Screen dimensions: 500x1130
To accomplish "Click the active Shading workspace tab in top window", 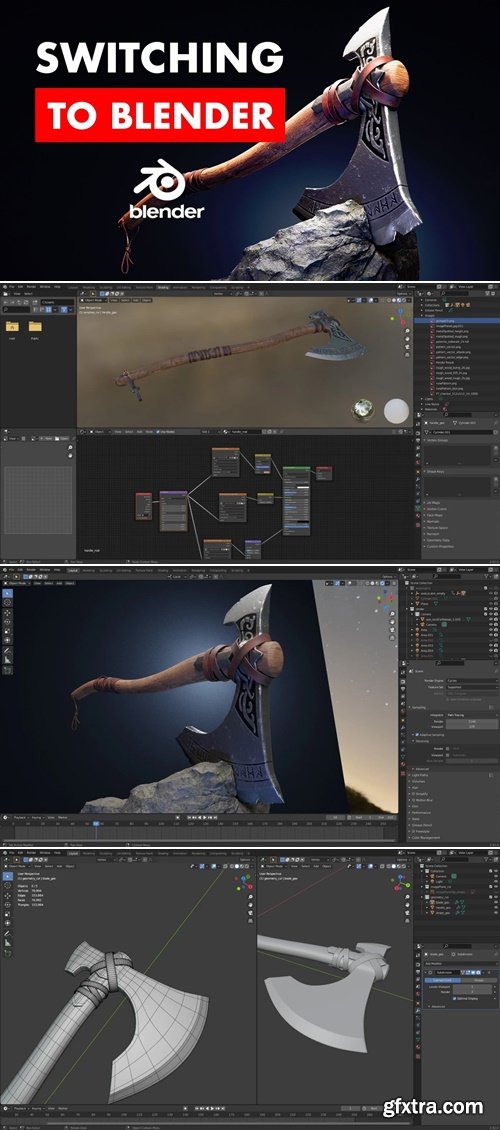I will [163, 288].
